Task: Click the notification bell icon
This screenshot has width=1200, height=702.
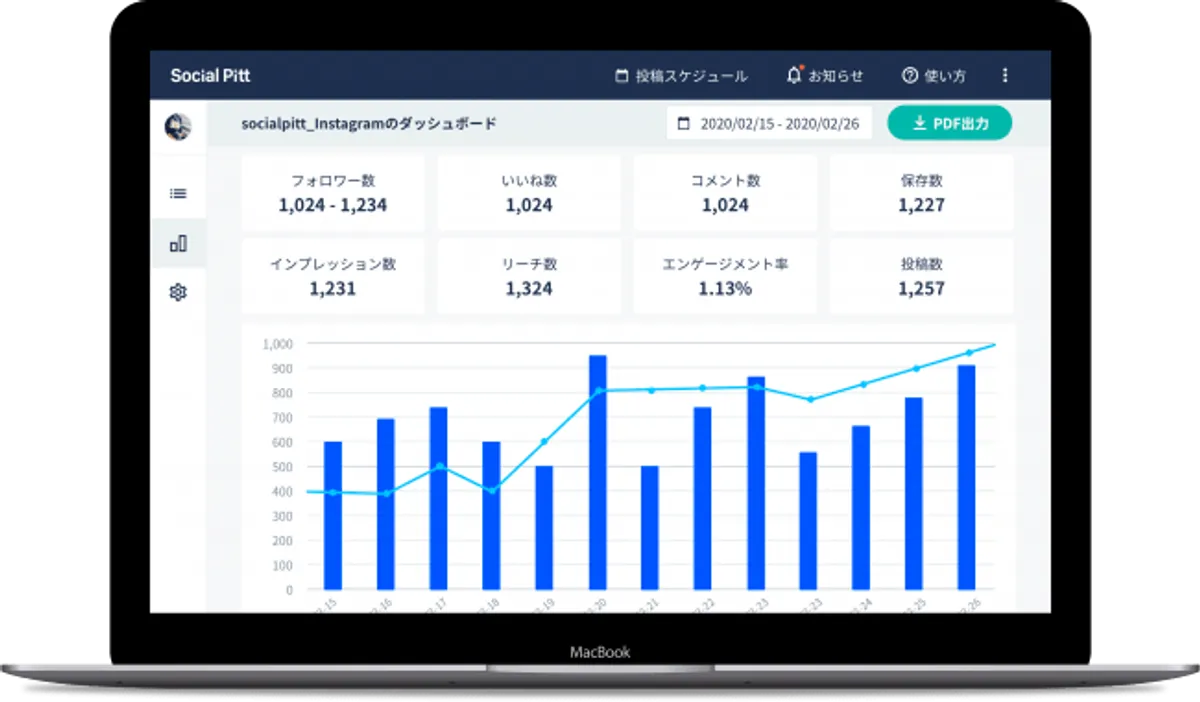Action: point(794,75)
